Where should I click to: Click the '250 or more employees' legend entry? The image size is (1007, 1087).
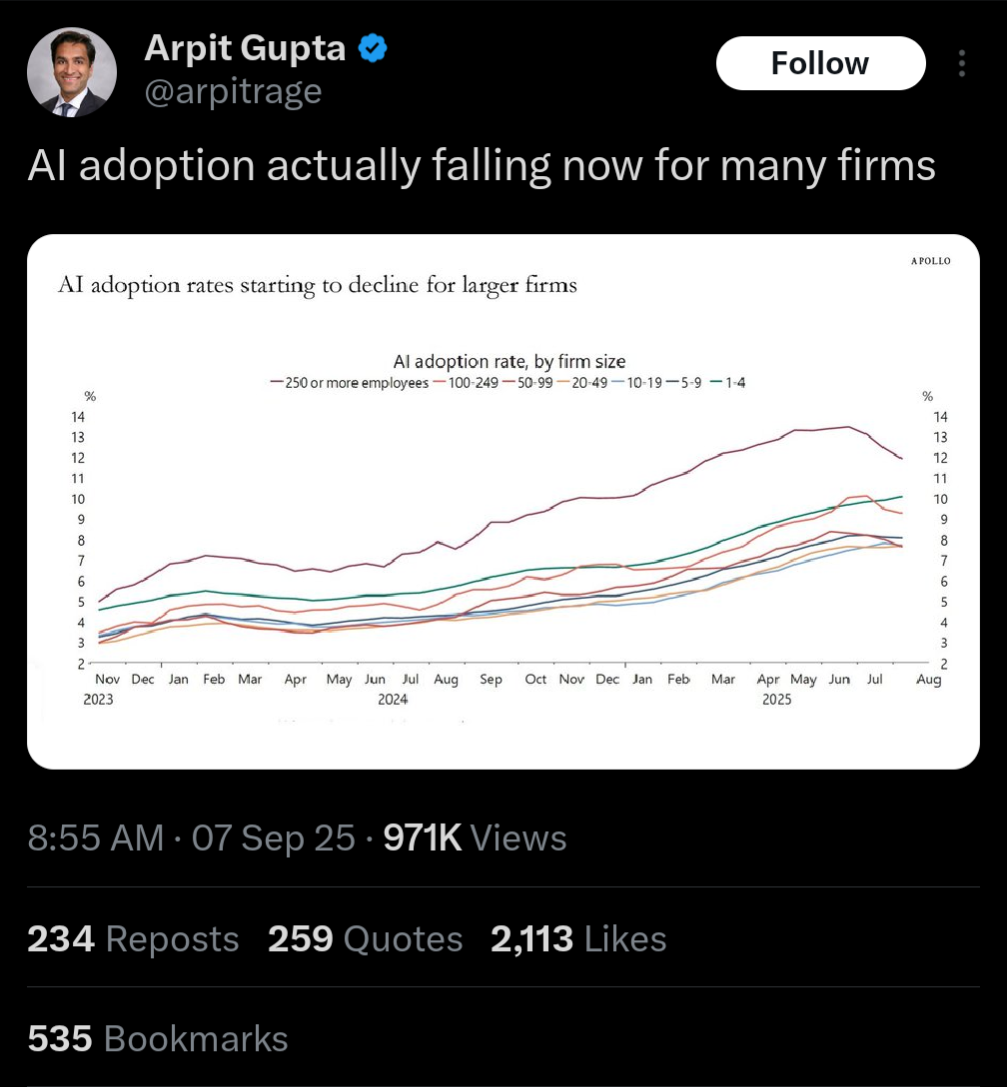[350, 383]
